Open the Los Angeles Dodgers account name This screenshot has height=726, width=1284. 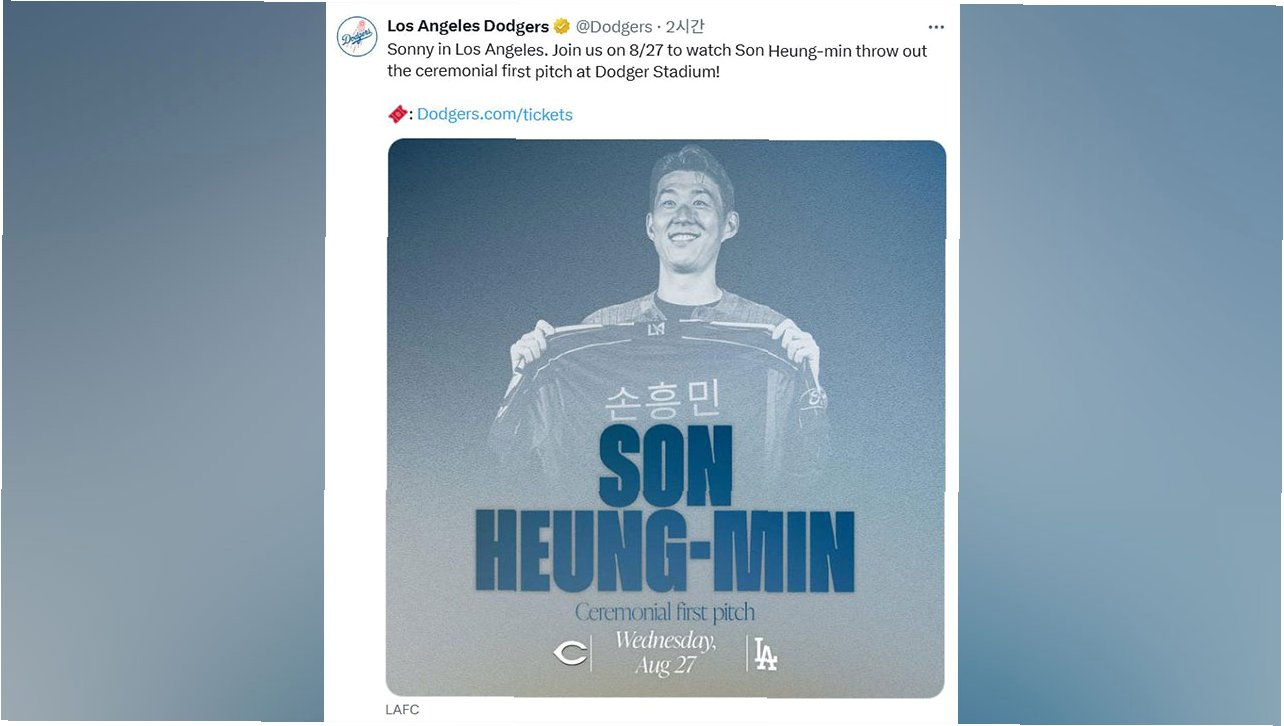[x=468, y=27]
